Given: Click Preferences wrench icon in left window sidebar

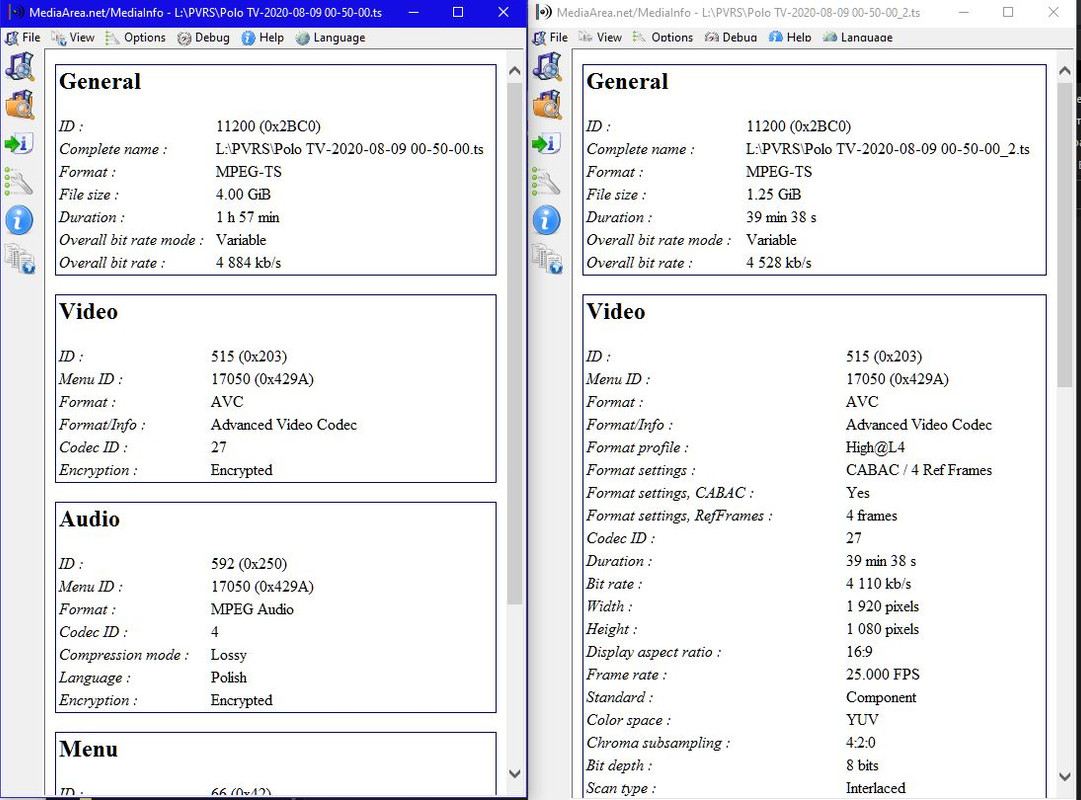Looking at the screenshot, I should pos(19,182).
